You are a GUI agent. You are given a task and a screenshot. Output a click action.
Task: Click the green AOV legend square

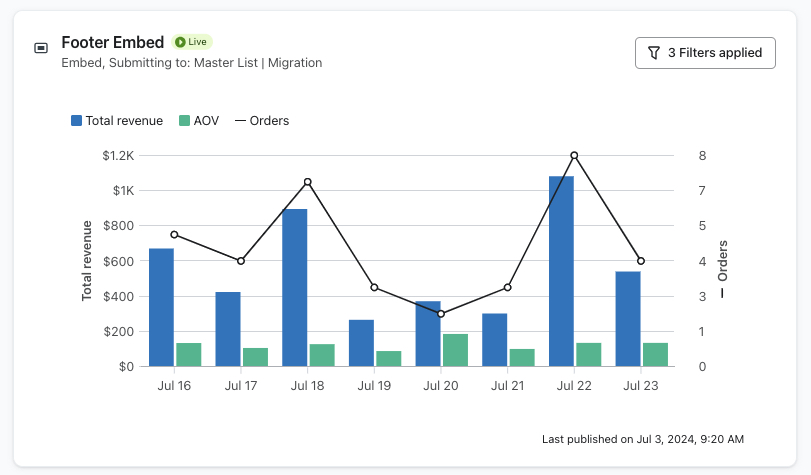click(x=184, y=121)
